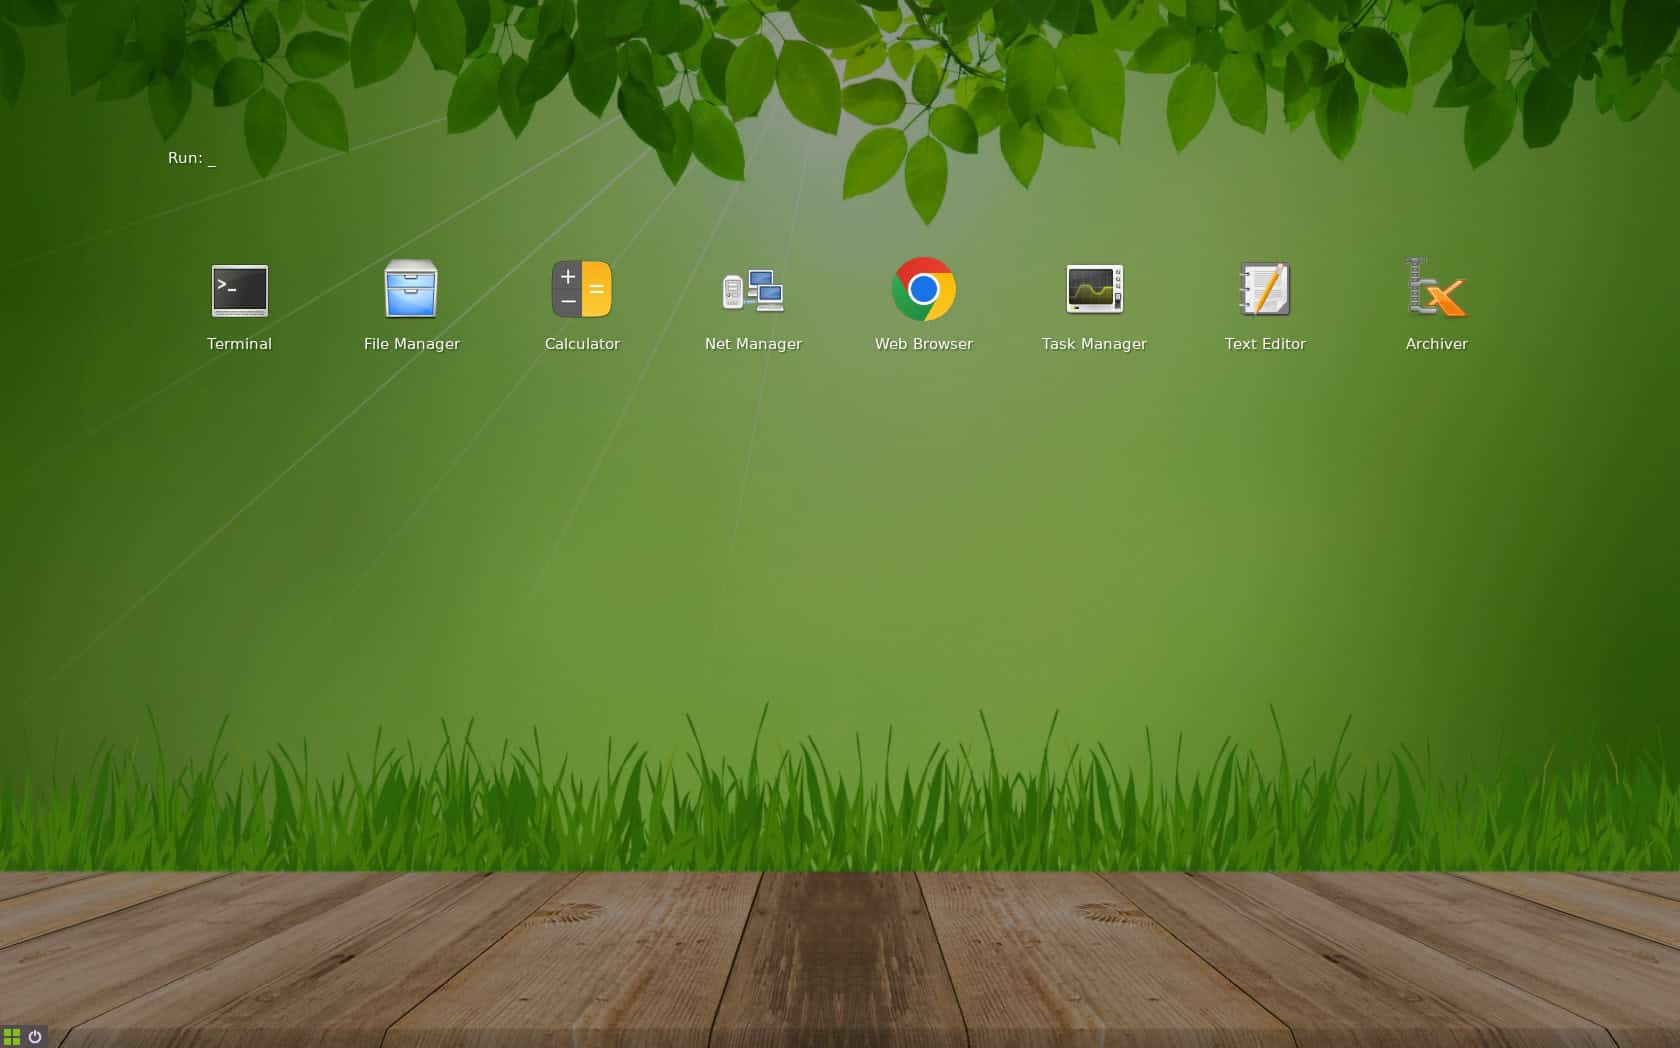Click the Net Manager label
The width and height of the screenshot is (1680, 1048).
tap(753, 344)
